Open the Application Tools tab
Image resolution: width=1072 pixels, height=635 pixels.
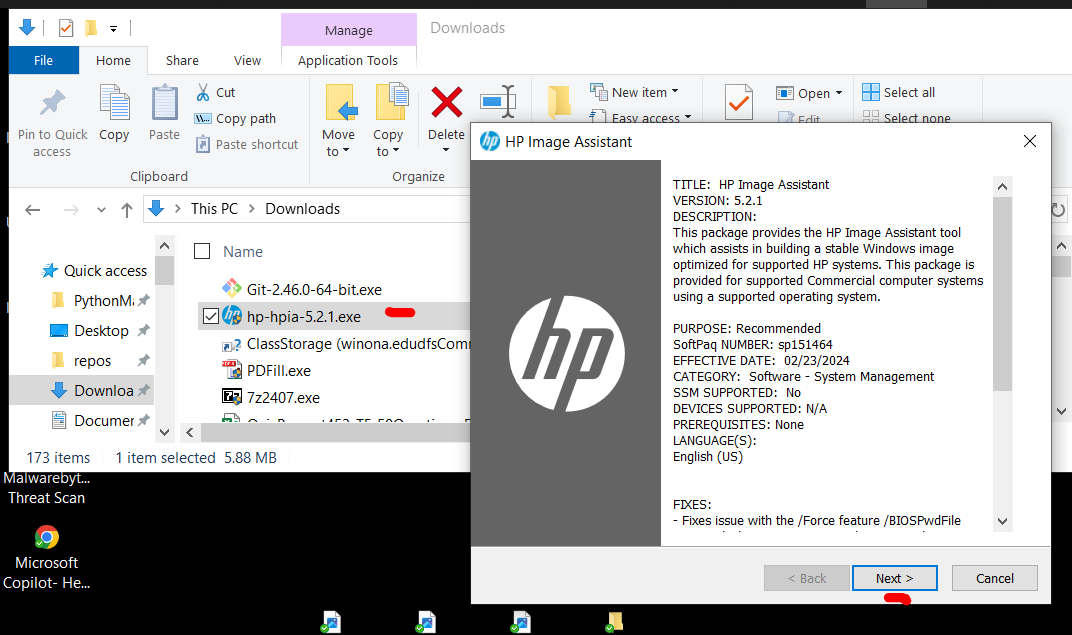(x=348, y=60)
